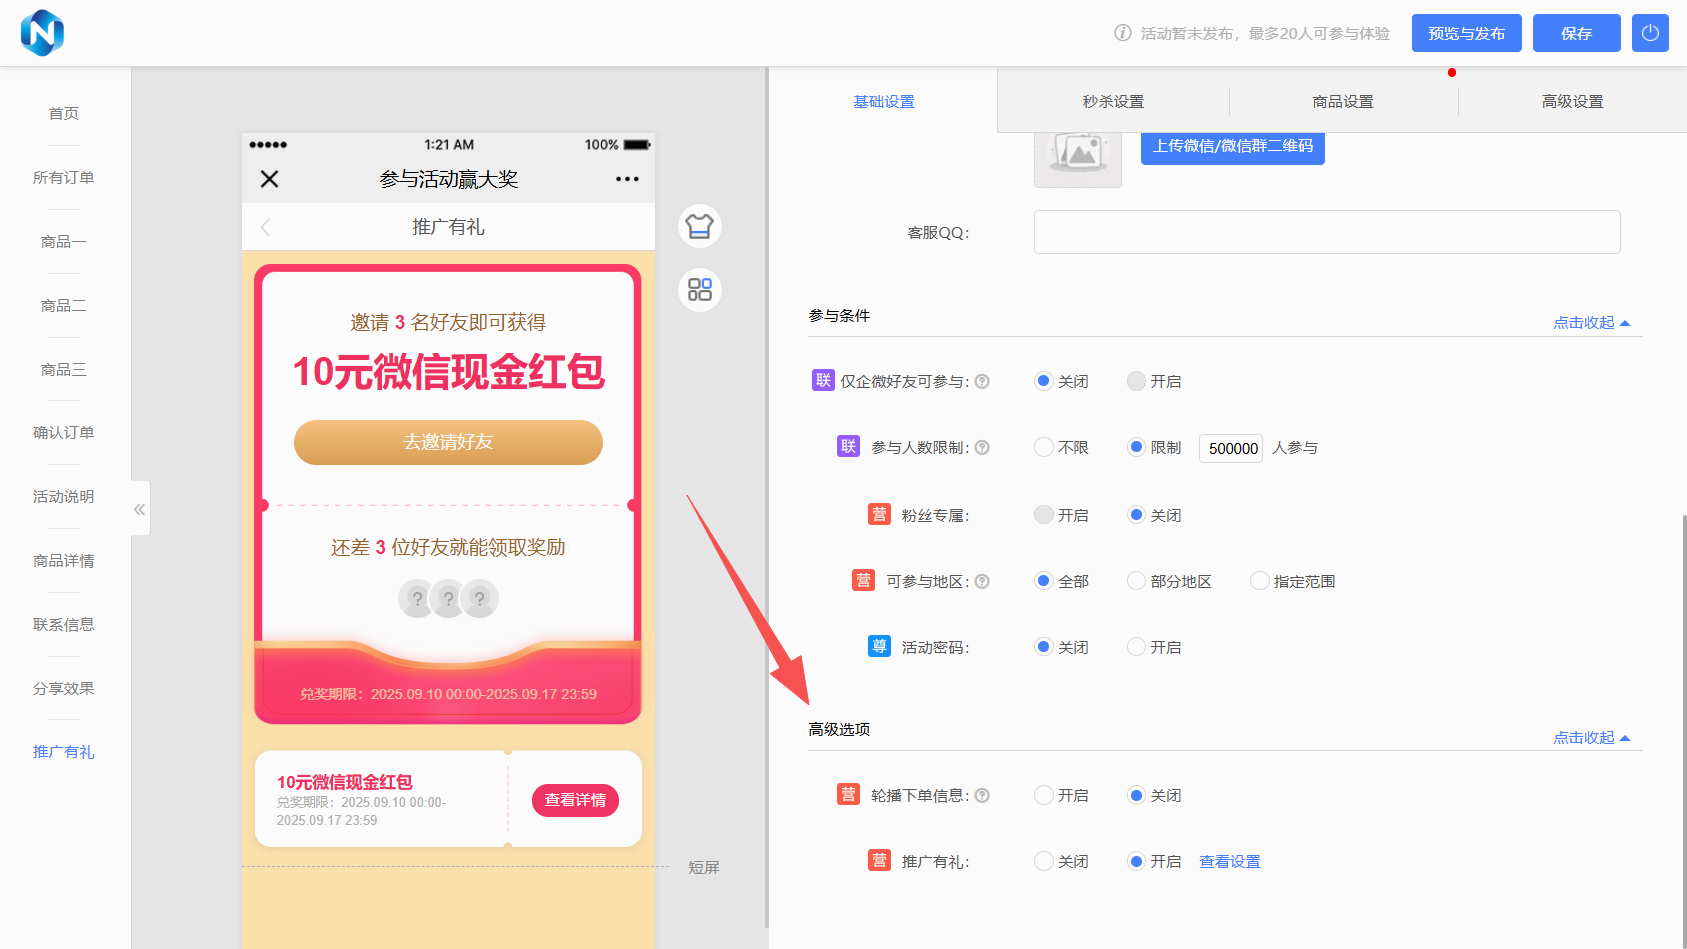Enable 活动密码 by selecting 开启

click(1136, 647)
